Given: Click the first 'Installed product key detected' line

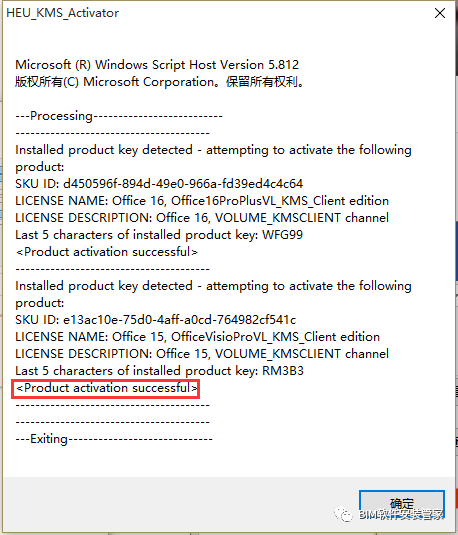Looking at the screenshot, I should (213, 150).
